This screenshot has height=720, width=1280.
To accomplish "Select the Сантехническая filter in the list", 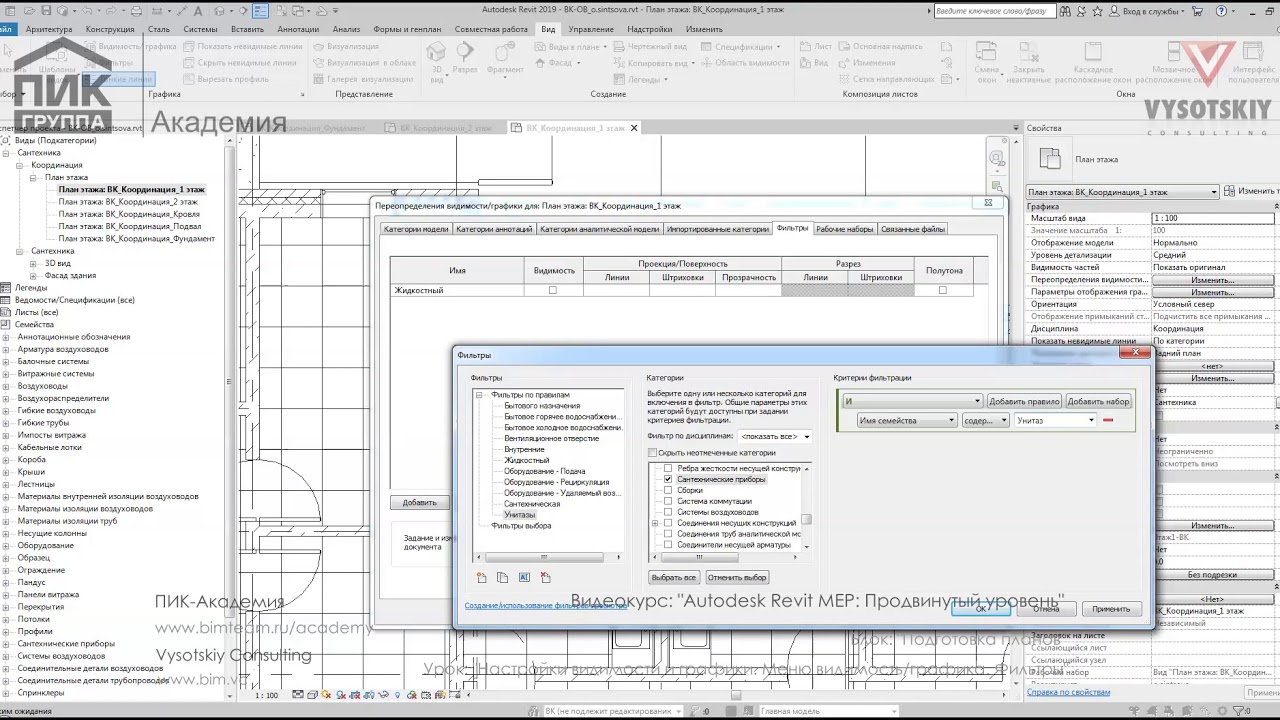I will (x=532, y=504).
